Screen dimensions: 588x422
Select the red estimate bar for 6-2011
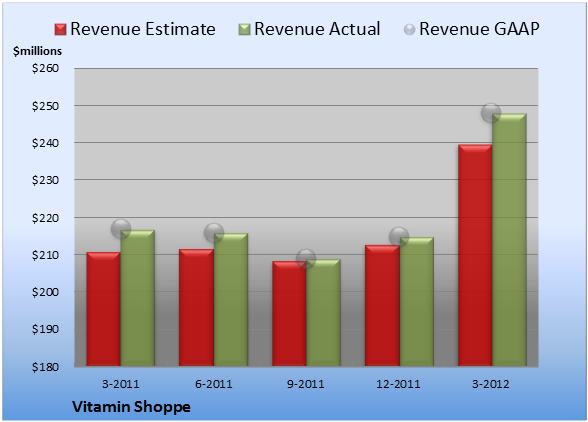click(196, 308)
